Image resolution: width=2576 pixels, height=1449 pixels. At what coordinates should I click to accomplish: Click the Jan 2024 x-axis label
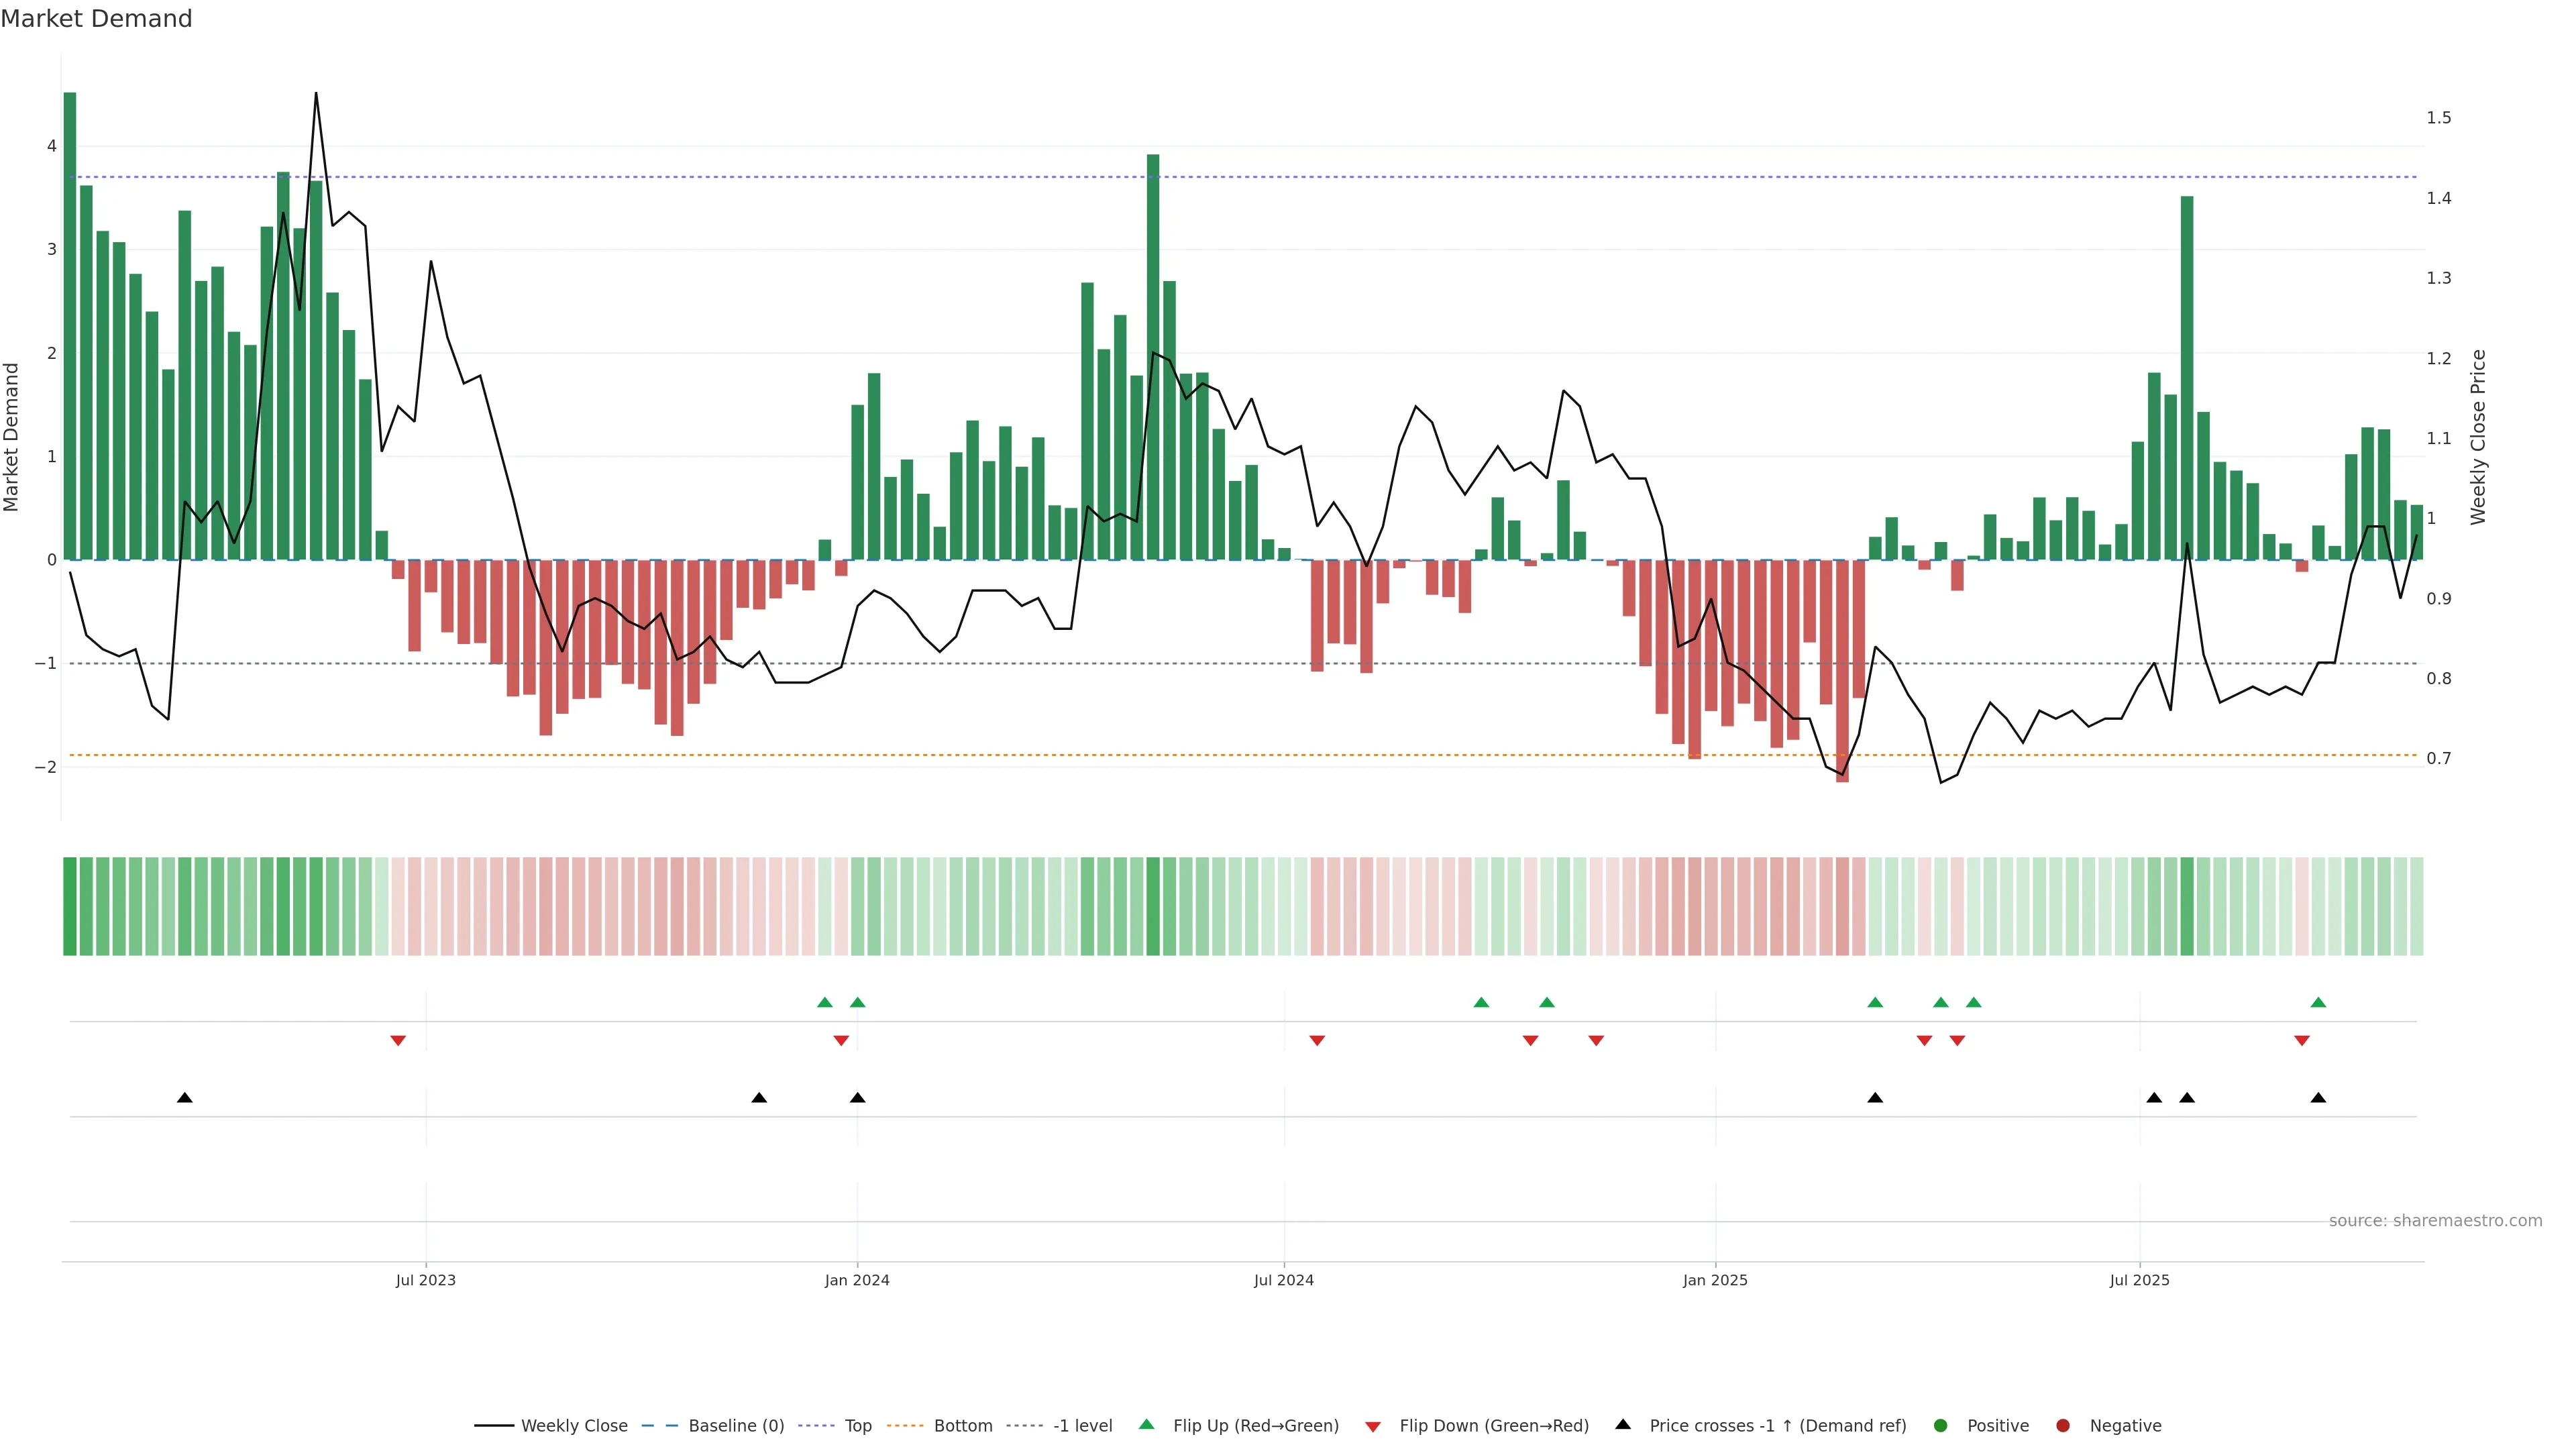click(x=857, y=1280)
